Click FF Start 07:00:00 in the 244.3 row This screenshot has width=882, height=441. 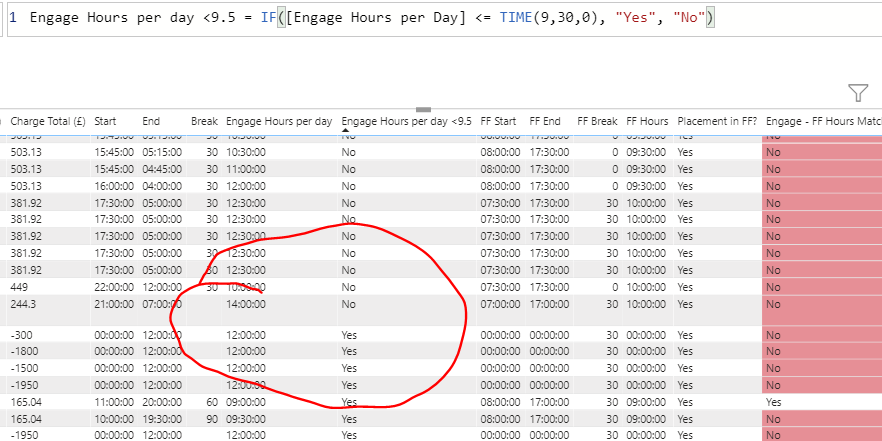(x=501, y=304)
